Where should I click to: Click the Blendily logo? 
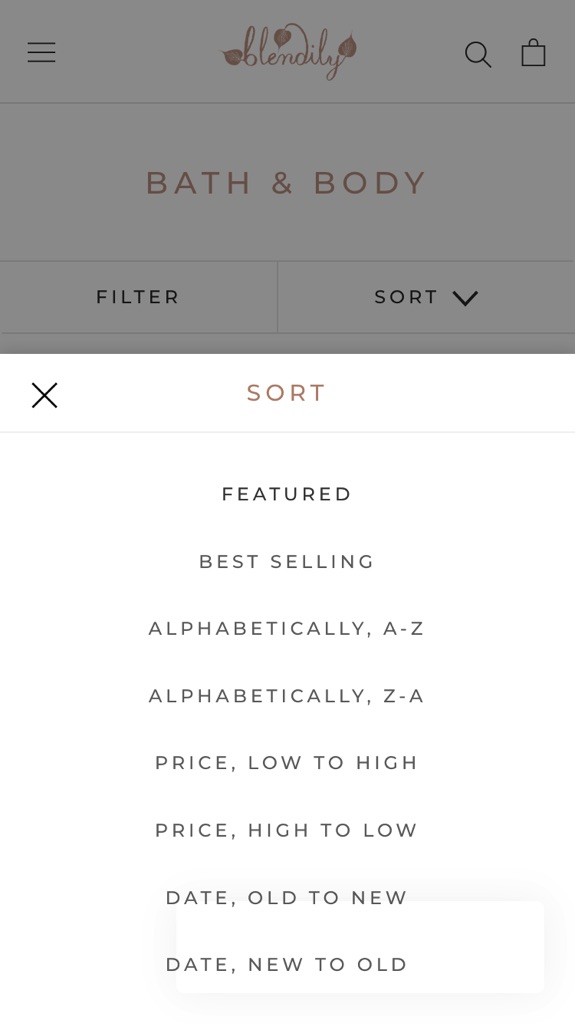288,52
